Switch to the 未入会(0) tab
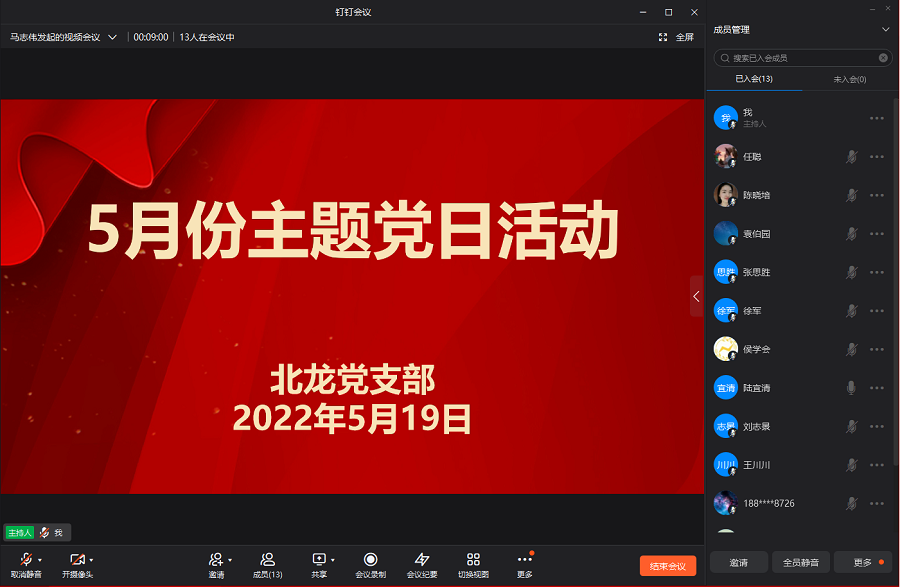This screenshot has width=900, height=587. pos(849,79)
